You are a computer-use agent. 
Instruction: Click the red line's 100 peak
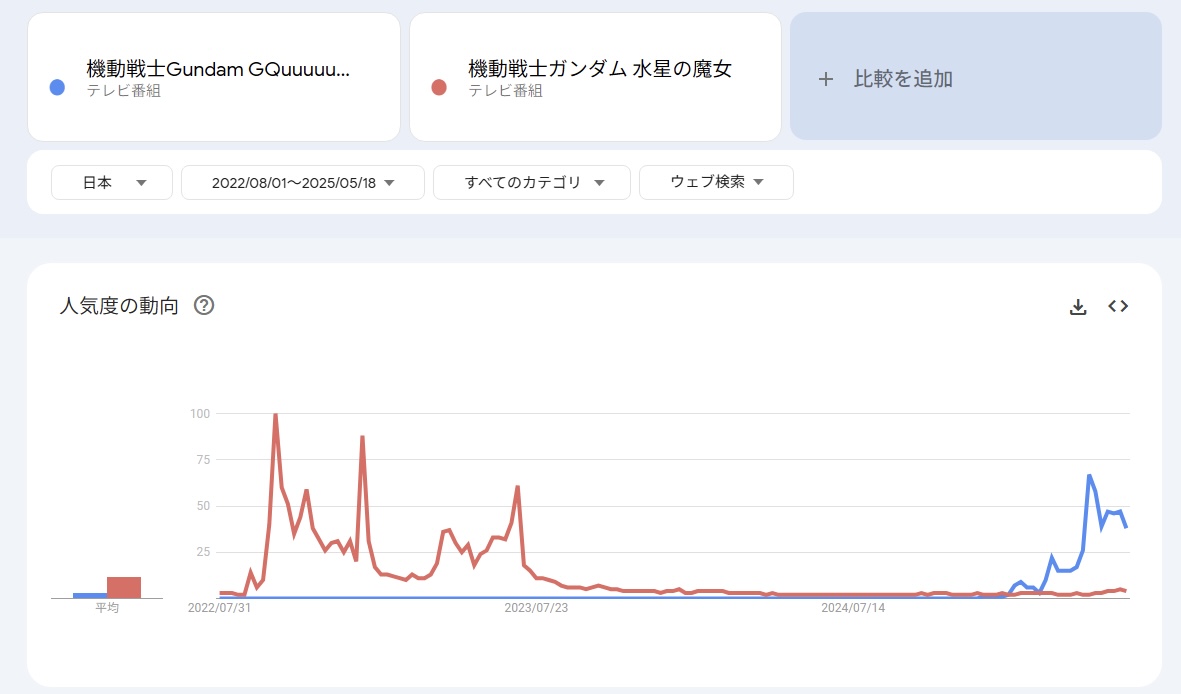pos(276,414)
